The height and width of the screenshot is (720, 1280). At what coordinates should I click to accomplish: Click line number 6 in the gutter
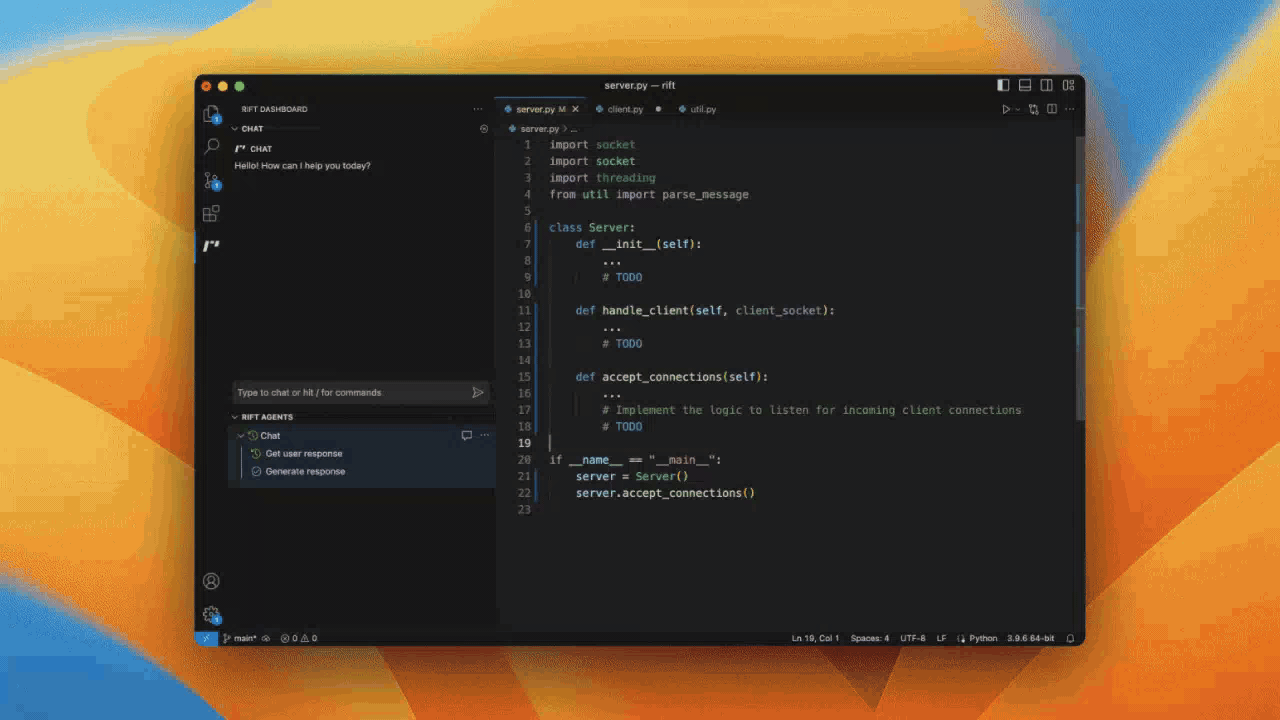tap(527, 228)
